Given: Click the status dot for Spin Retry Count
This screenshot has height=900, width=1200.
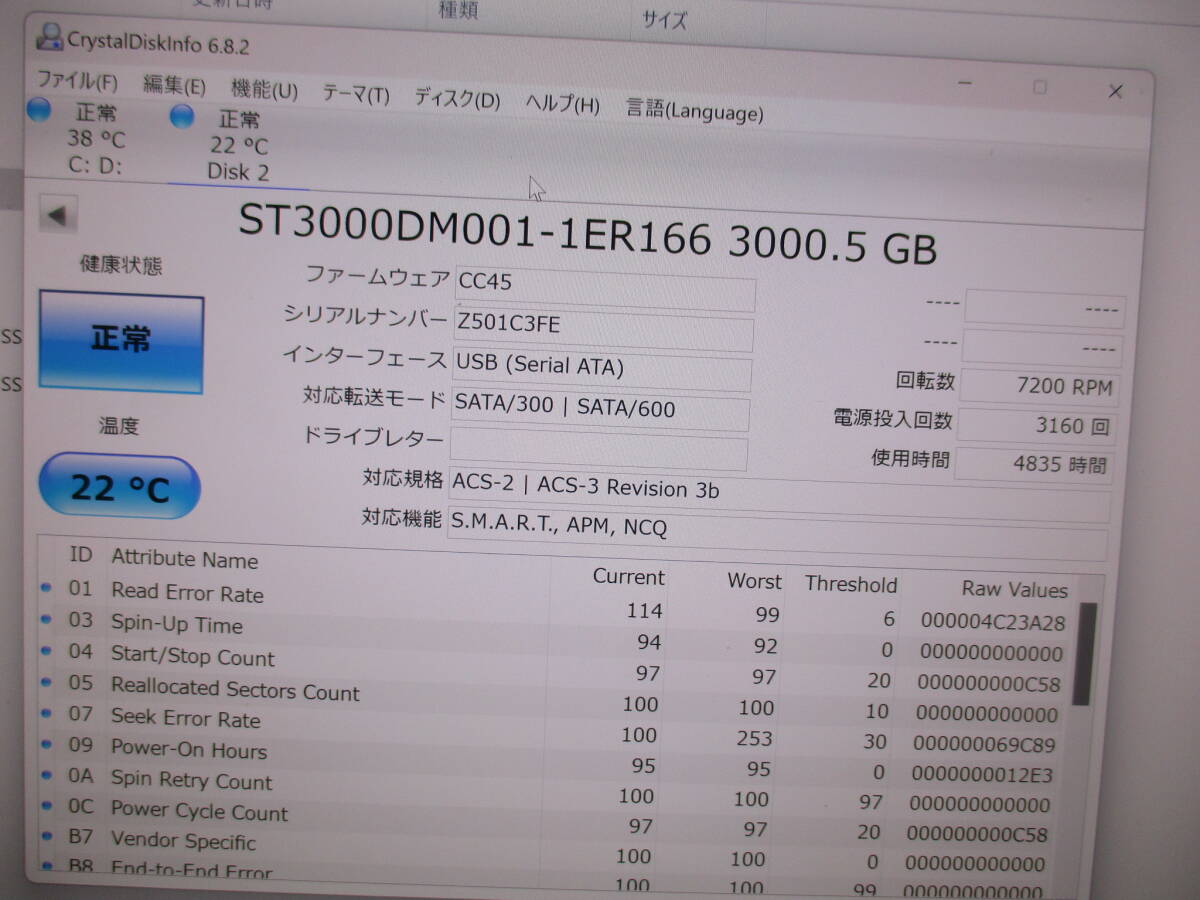Looking at the screenshot, I should [x=46, y=774].
